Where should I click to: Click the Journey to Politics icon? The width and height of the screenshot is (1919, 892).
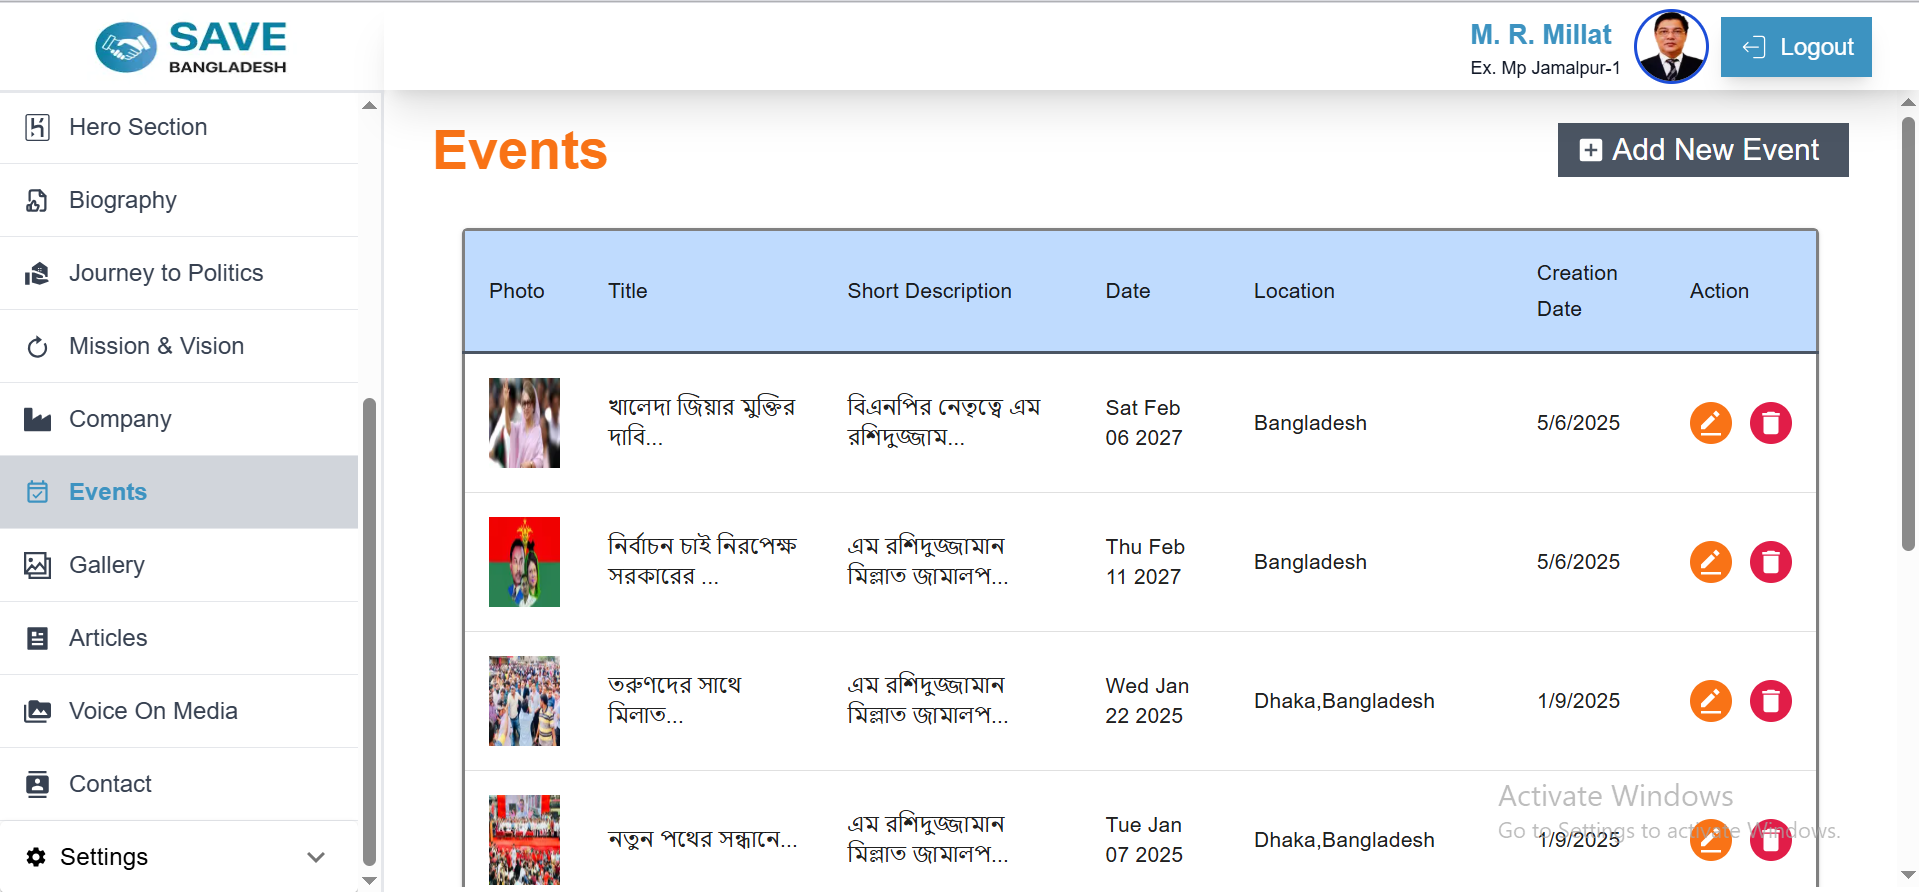point(37,273)
